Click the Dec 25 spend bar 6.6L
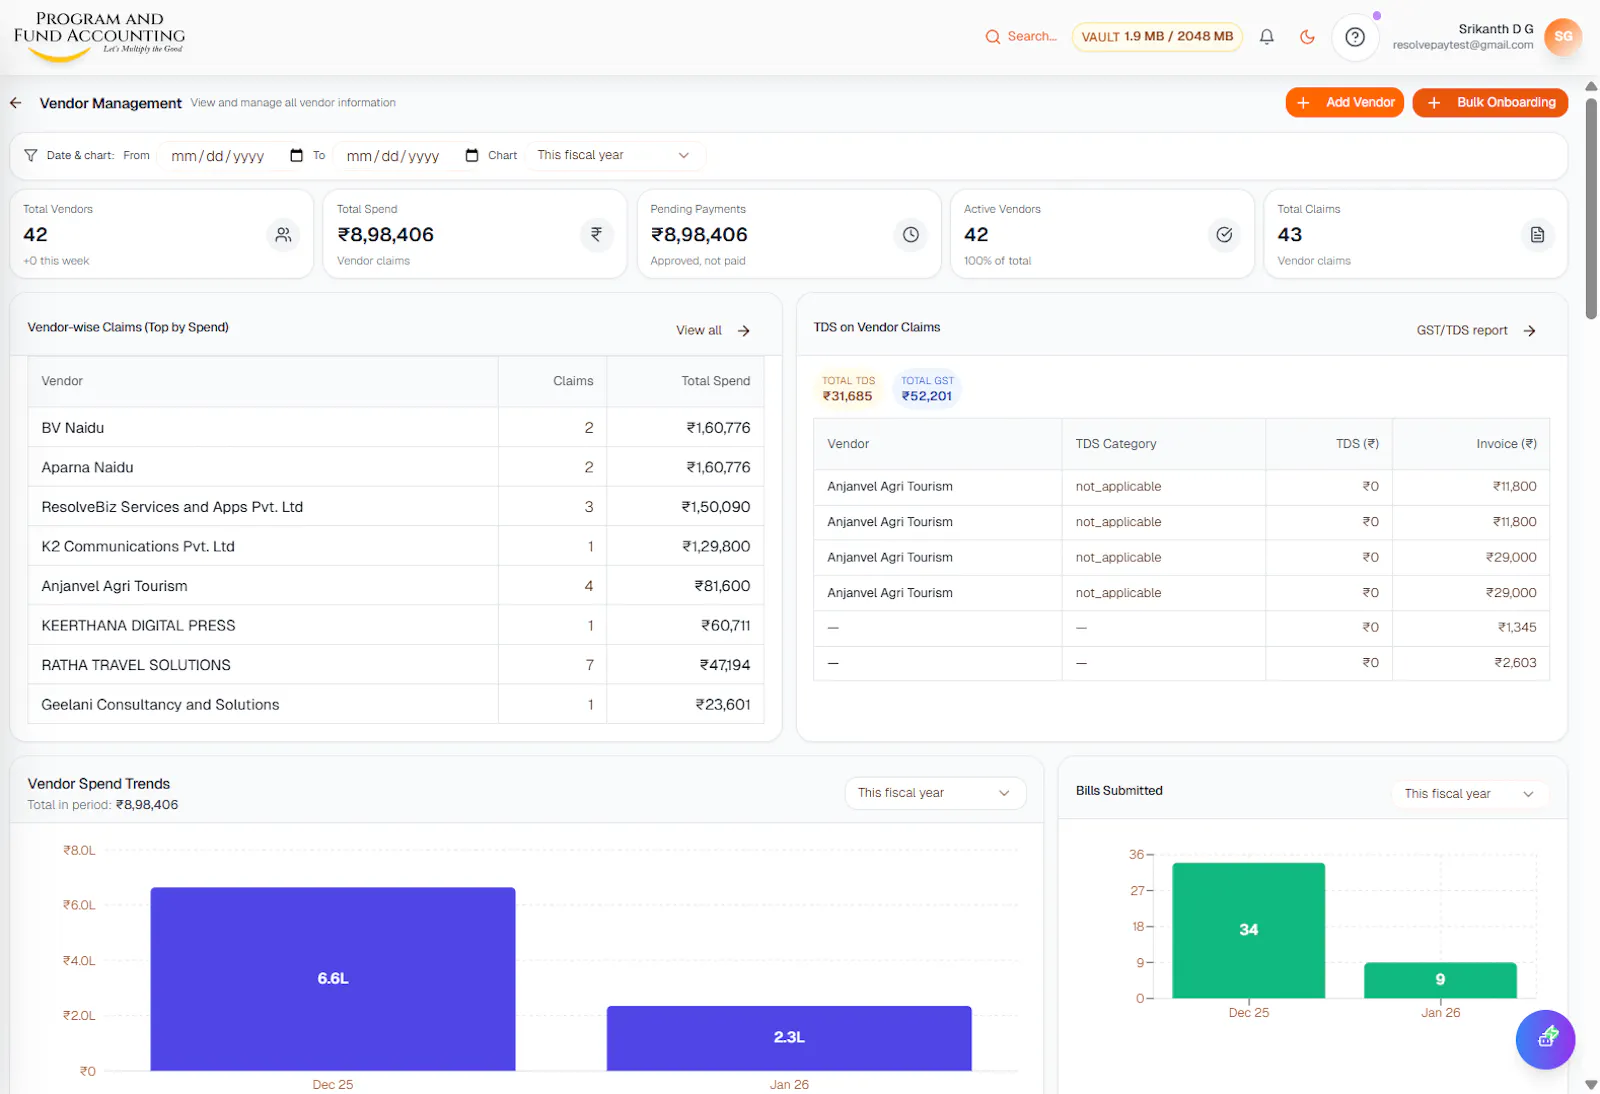Image resolution: width=1600 pixels, height=1094 pixels. click(x=333, y=979)
